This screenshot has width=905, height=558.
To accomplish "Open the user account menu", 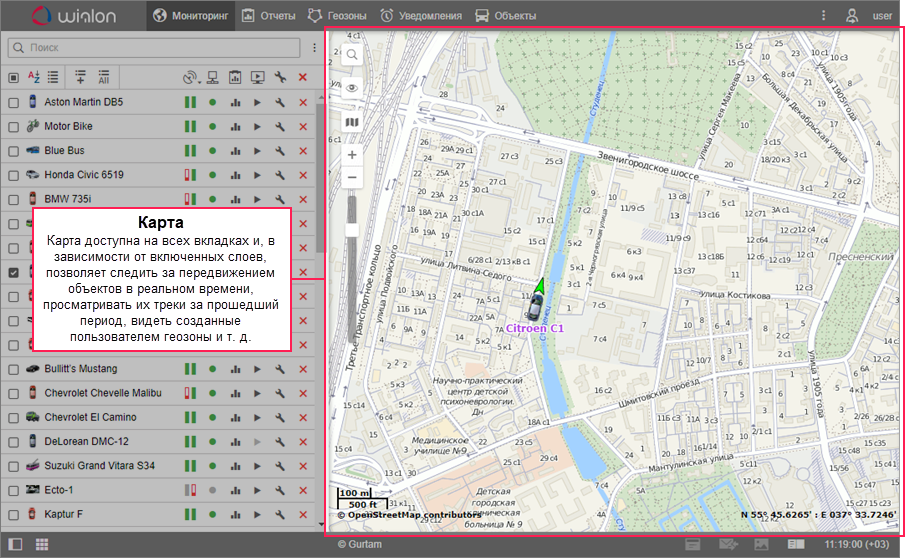I will pos(852,16).
